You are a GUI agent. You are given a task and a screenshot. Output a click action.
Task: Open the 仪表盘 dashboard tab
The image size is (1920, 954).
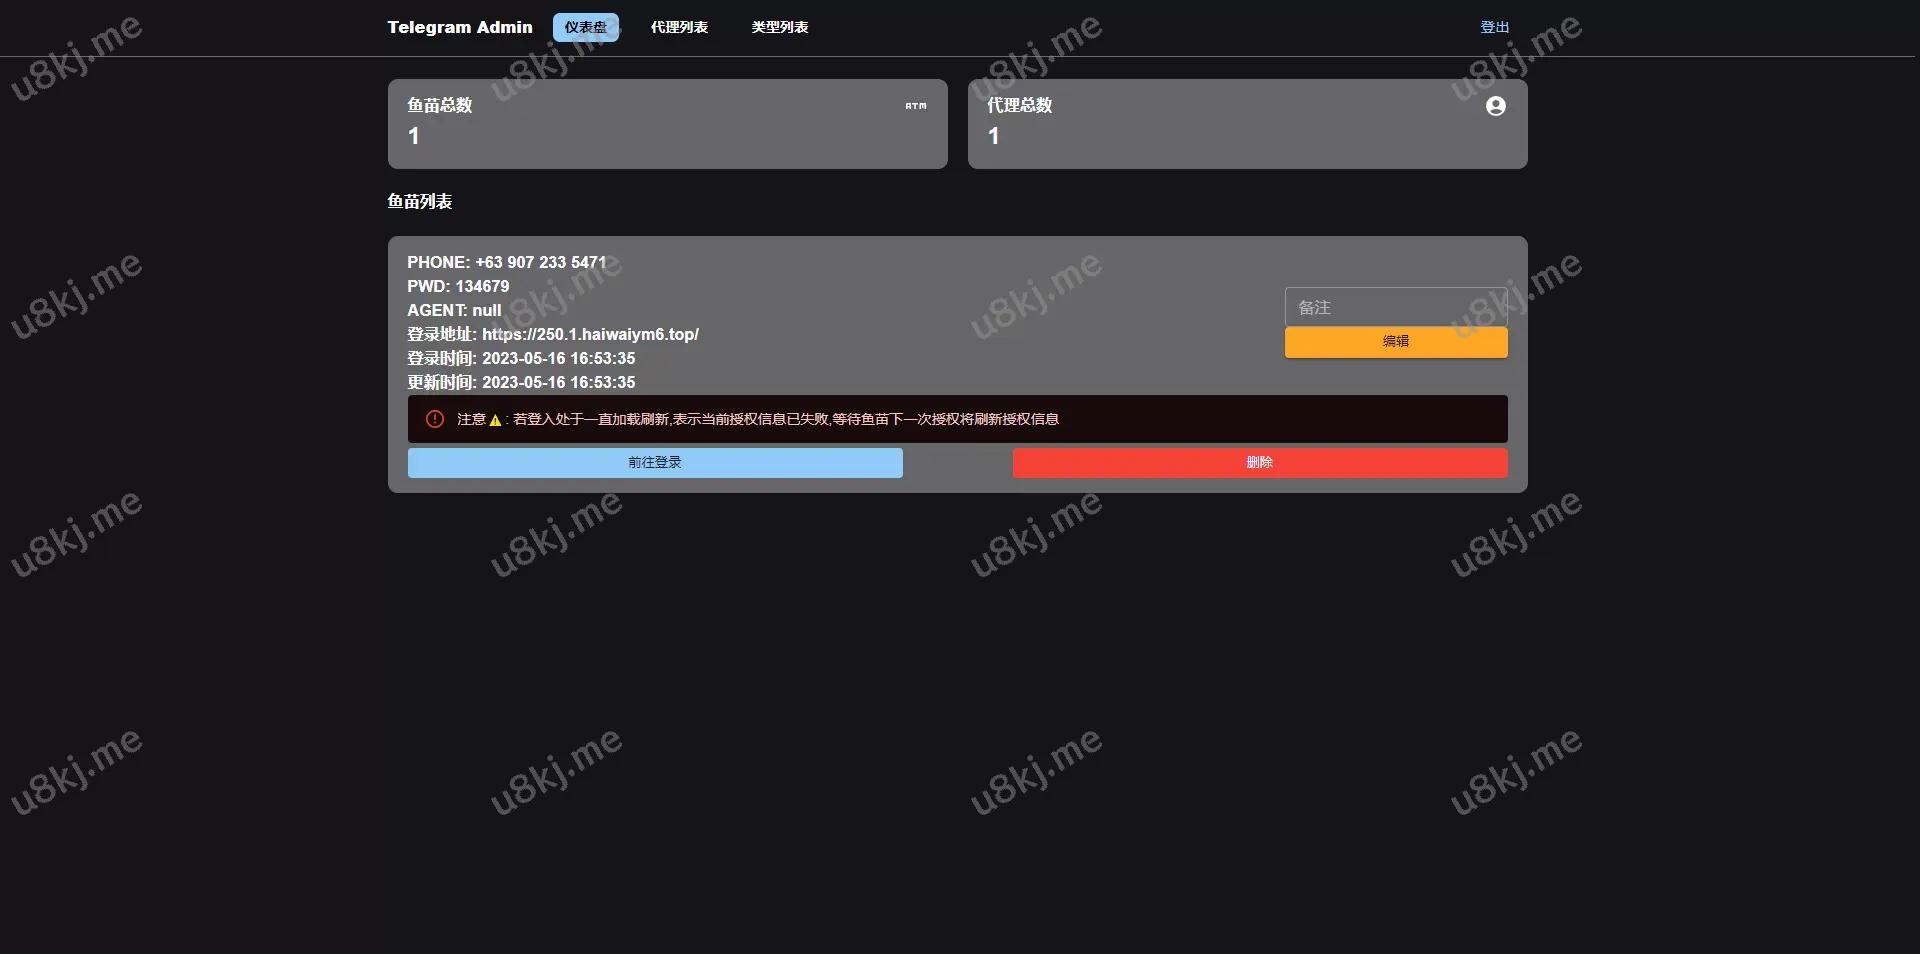coord(585,28)
